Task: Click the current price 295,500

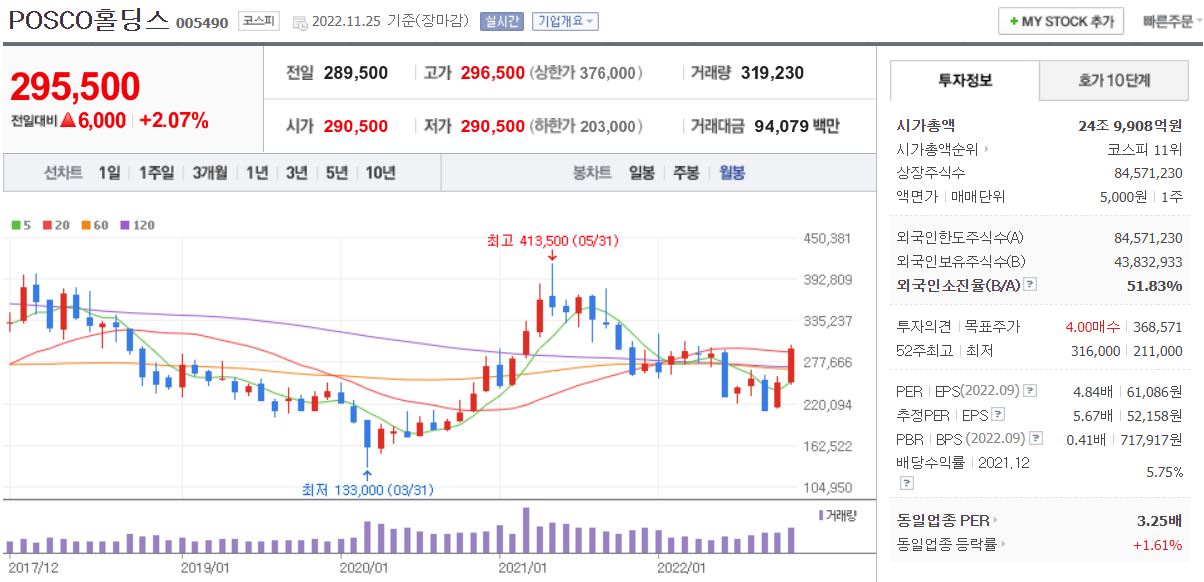Action: pyautogui.click(x=75, y=87)
